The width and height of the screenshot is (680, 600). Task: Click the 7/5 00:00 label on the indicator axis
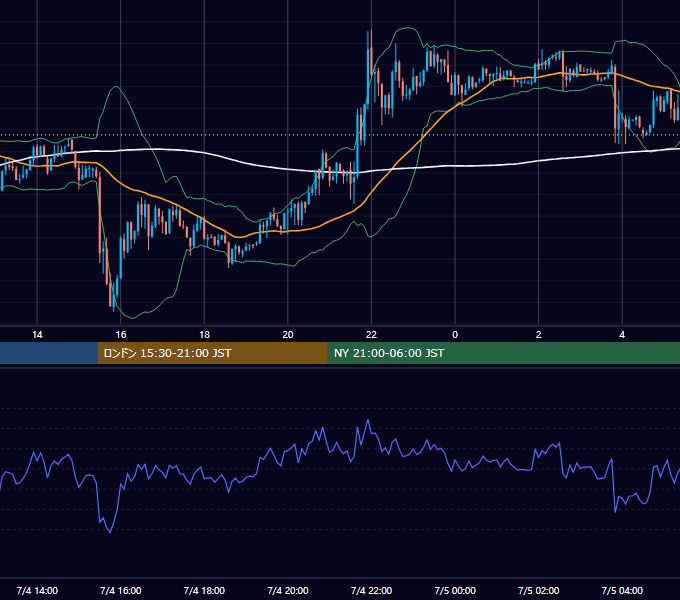click(455, 590)
